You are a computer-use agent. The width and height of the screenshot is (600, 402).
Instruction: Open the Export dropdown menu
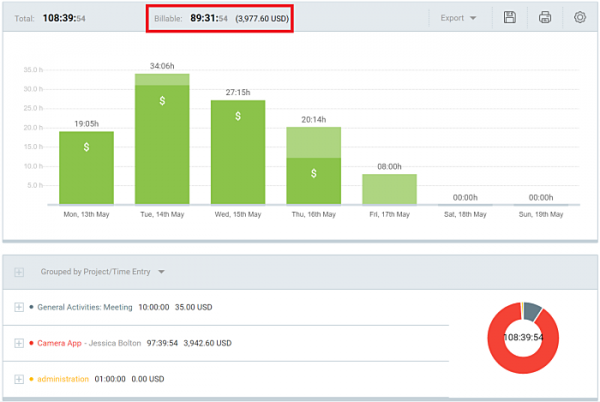click(x=459, y=17)
